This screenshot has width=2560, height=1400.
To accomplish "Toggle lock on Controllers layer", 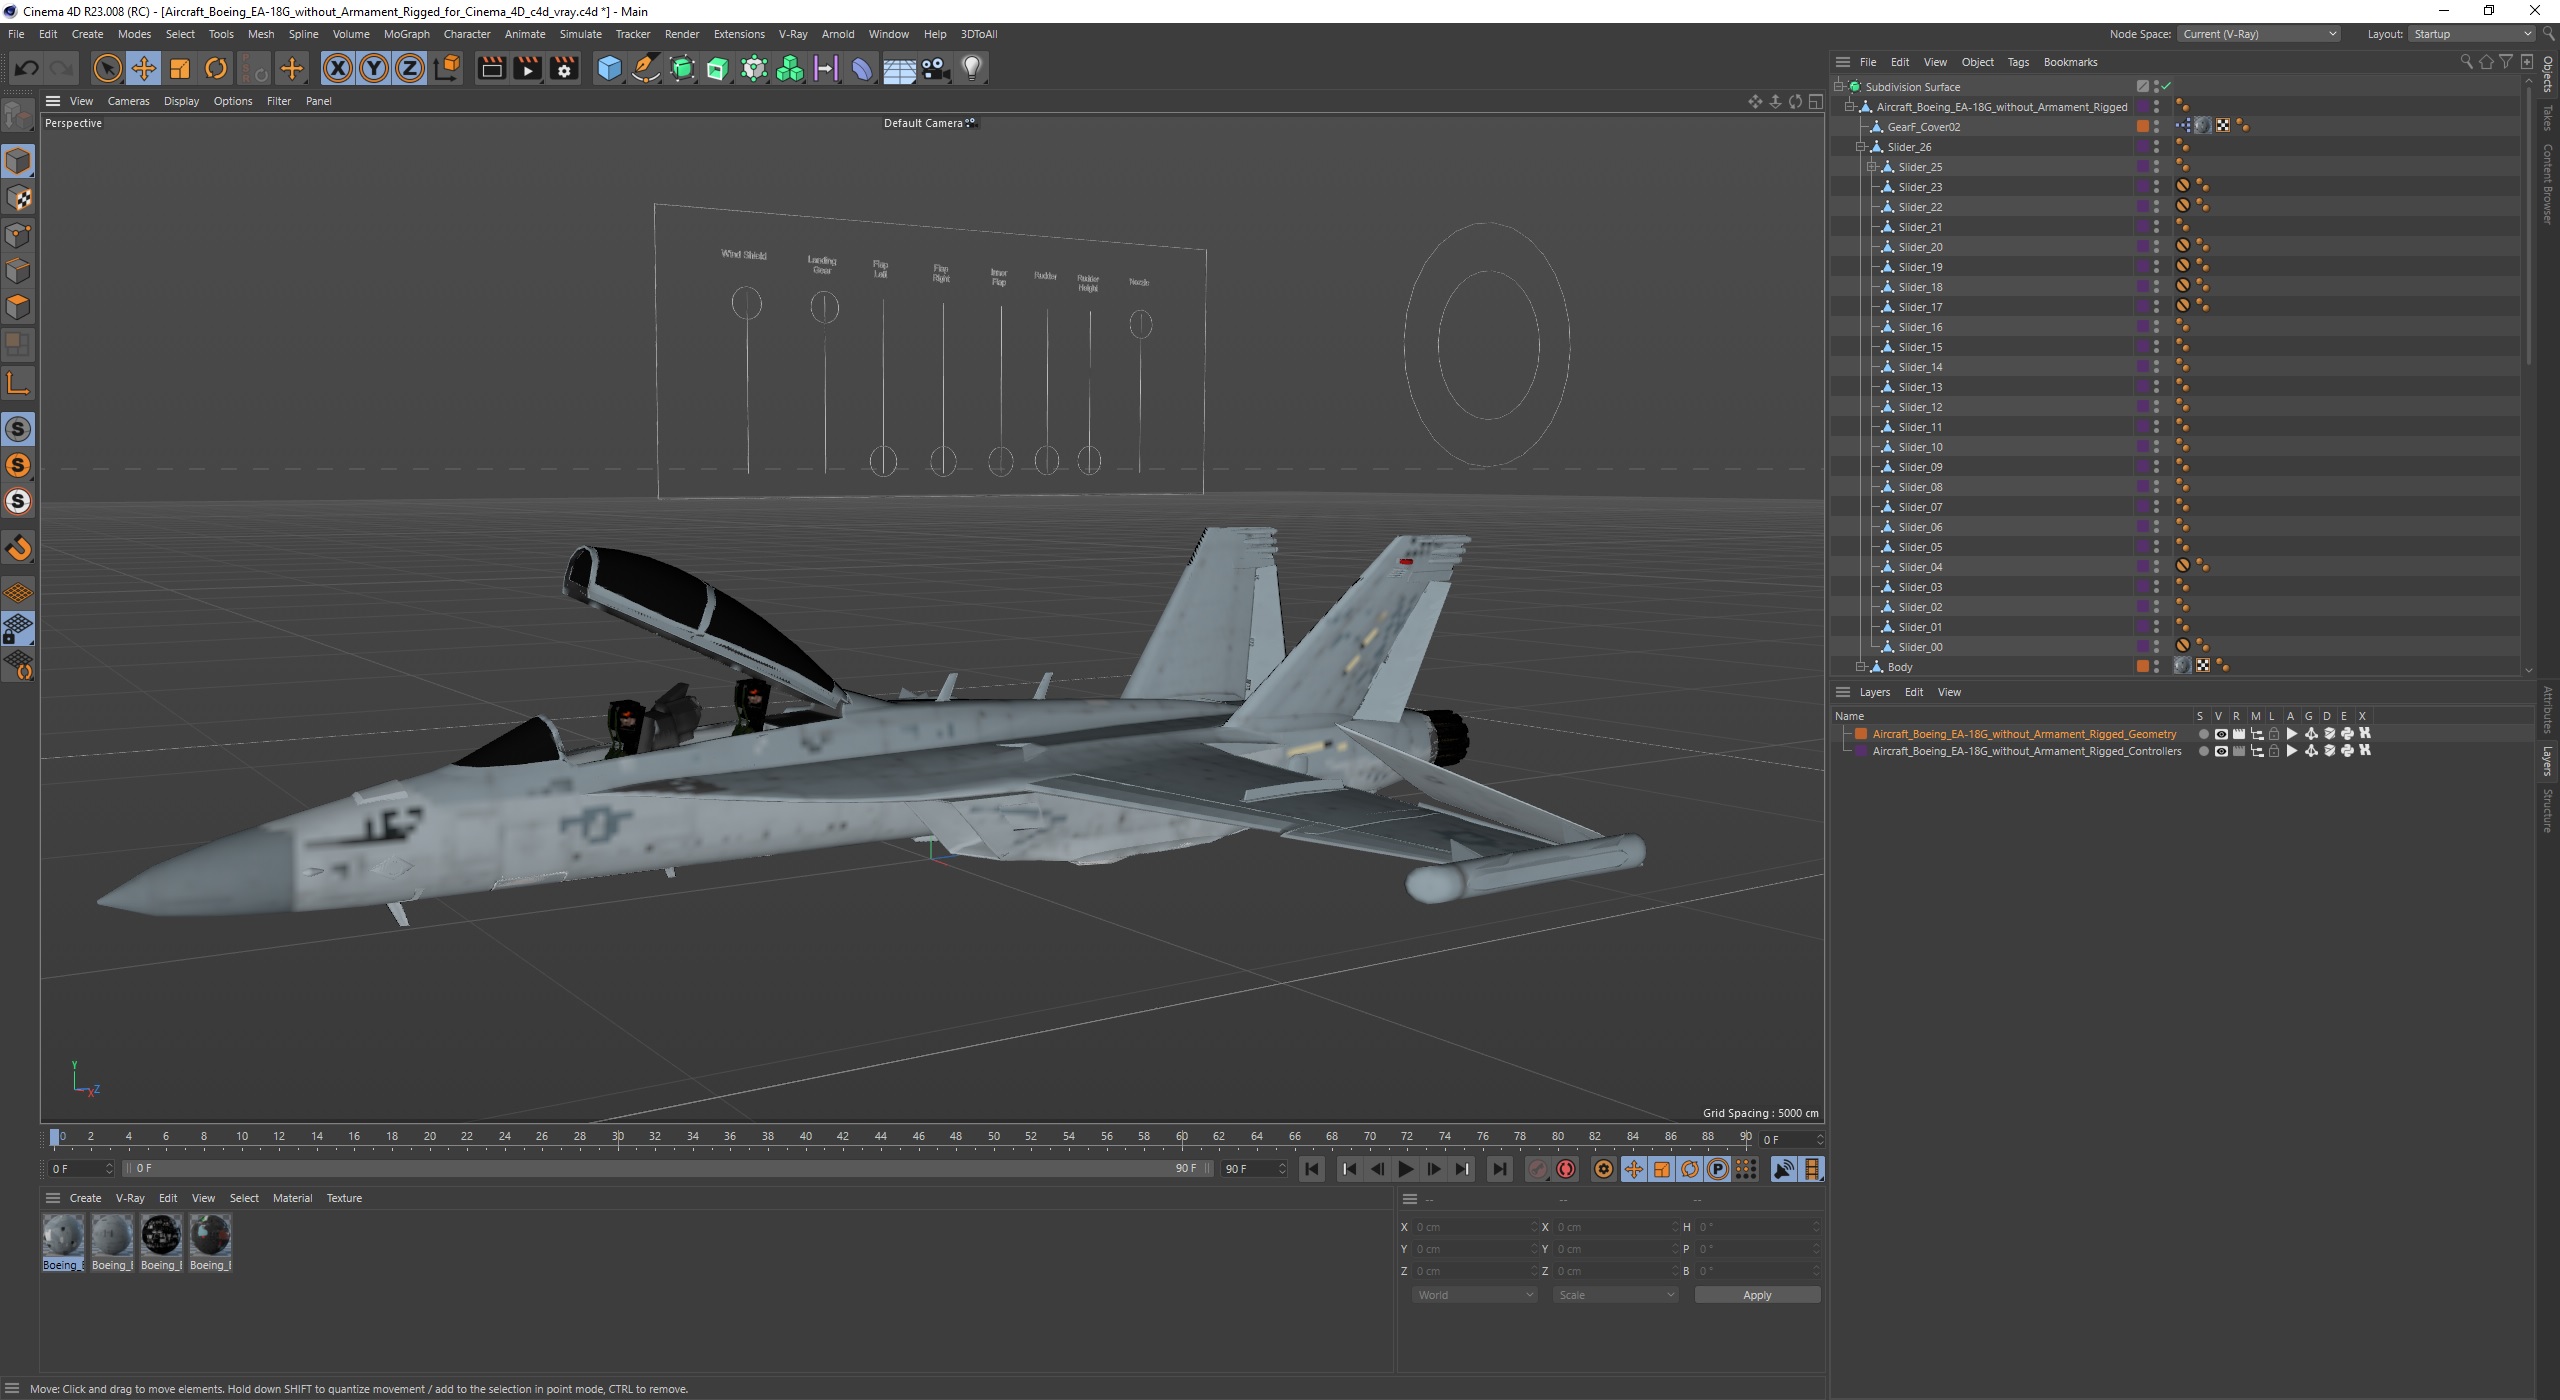I will pyautogui.click(x=2273, y=751).
